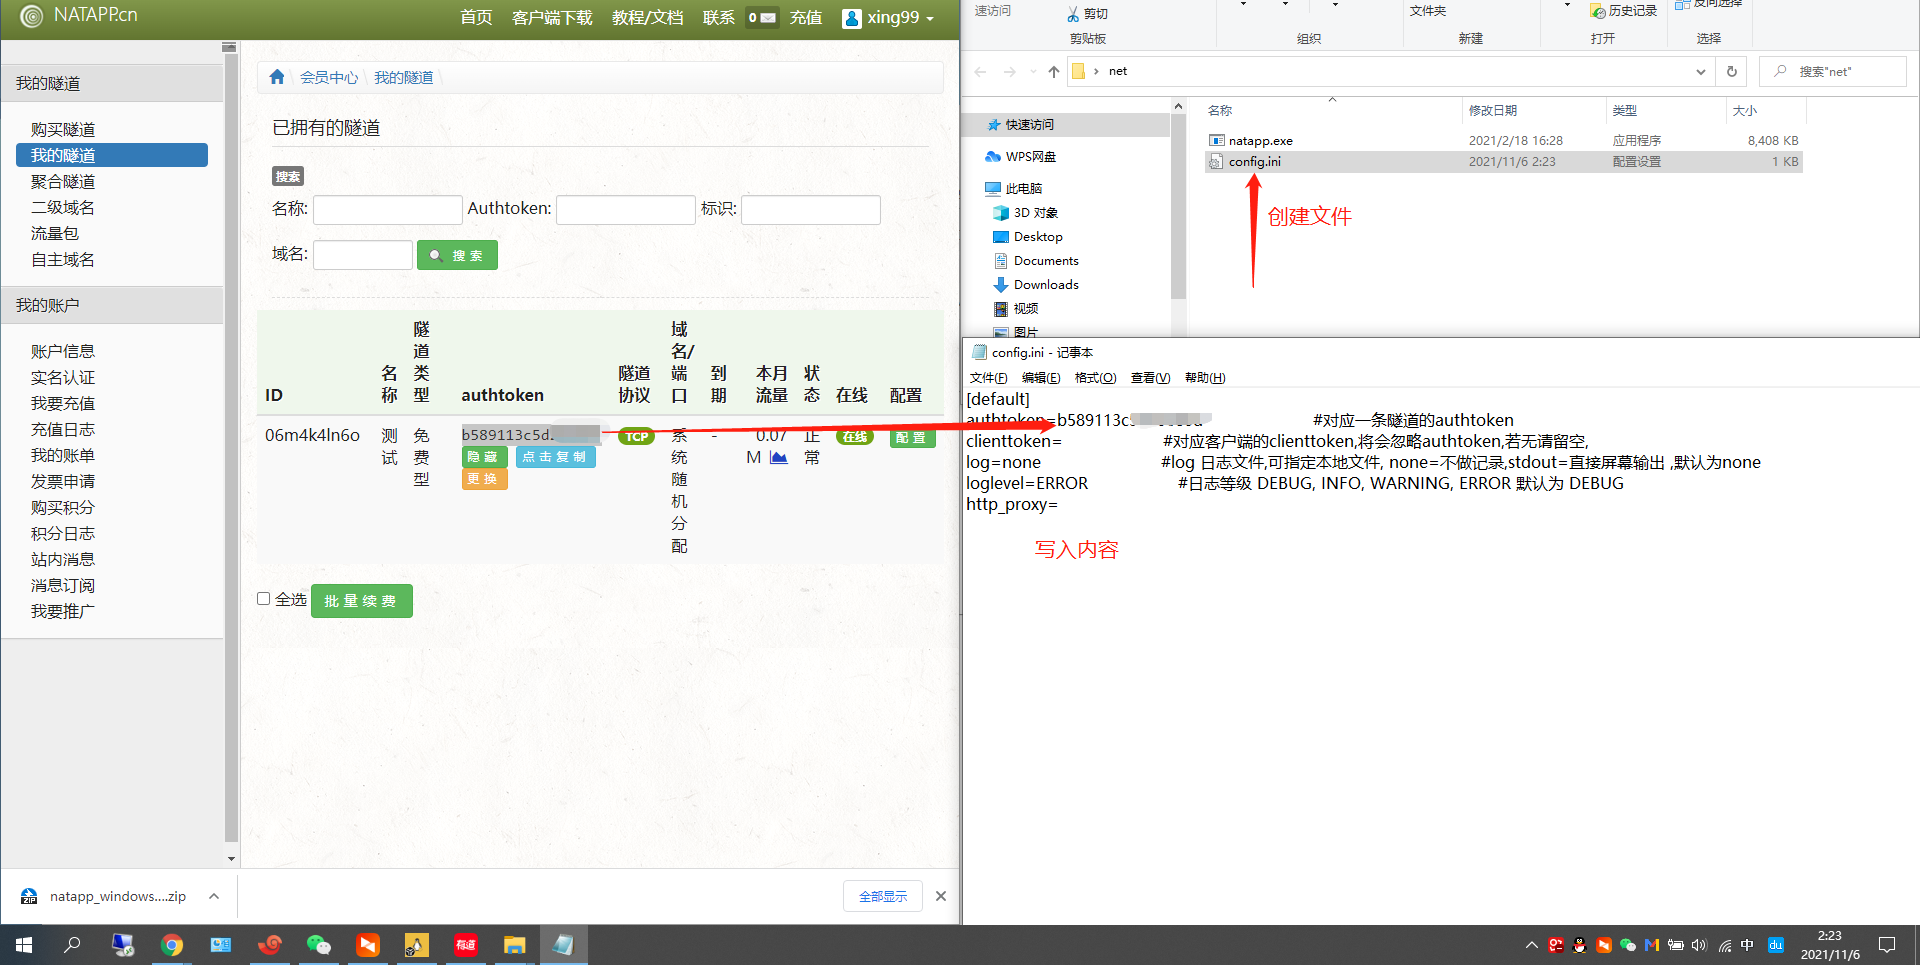Click the green 搜索 search button

click(457, 255)
